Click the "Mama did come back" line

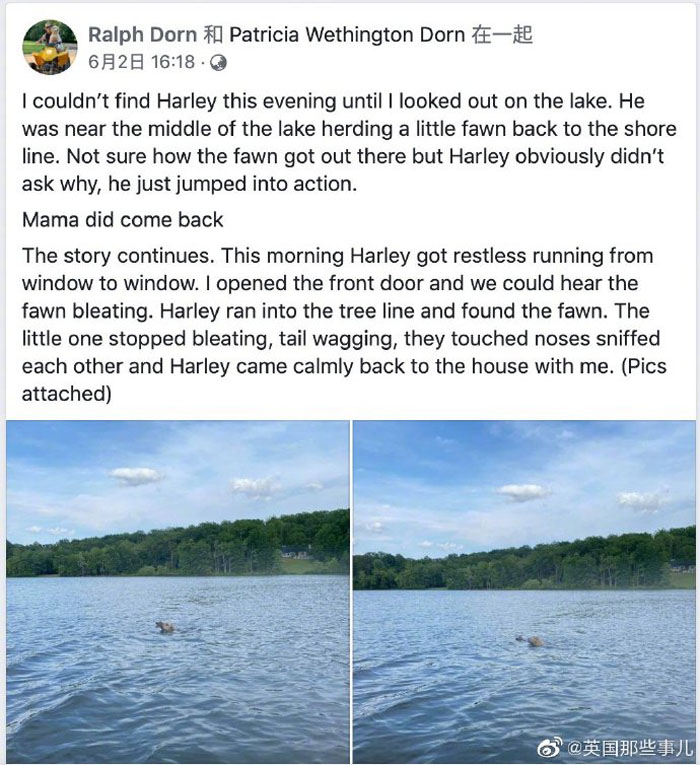pyautogui.click(x=123, y=220)
